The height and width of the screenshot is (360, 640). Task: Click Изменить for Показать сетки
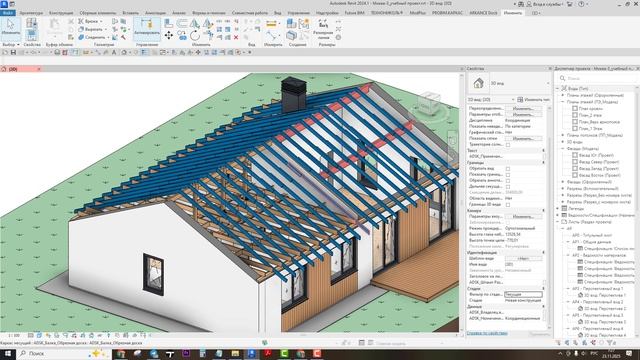523,138
